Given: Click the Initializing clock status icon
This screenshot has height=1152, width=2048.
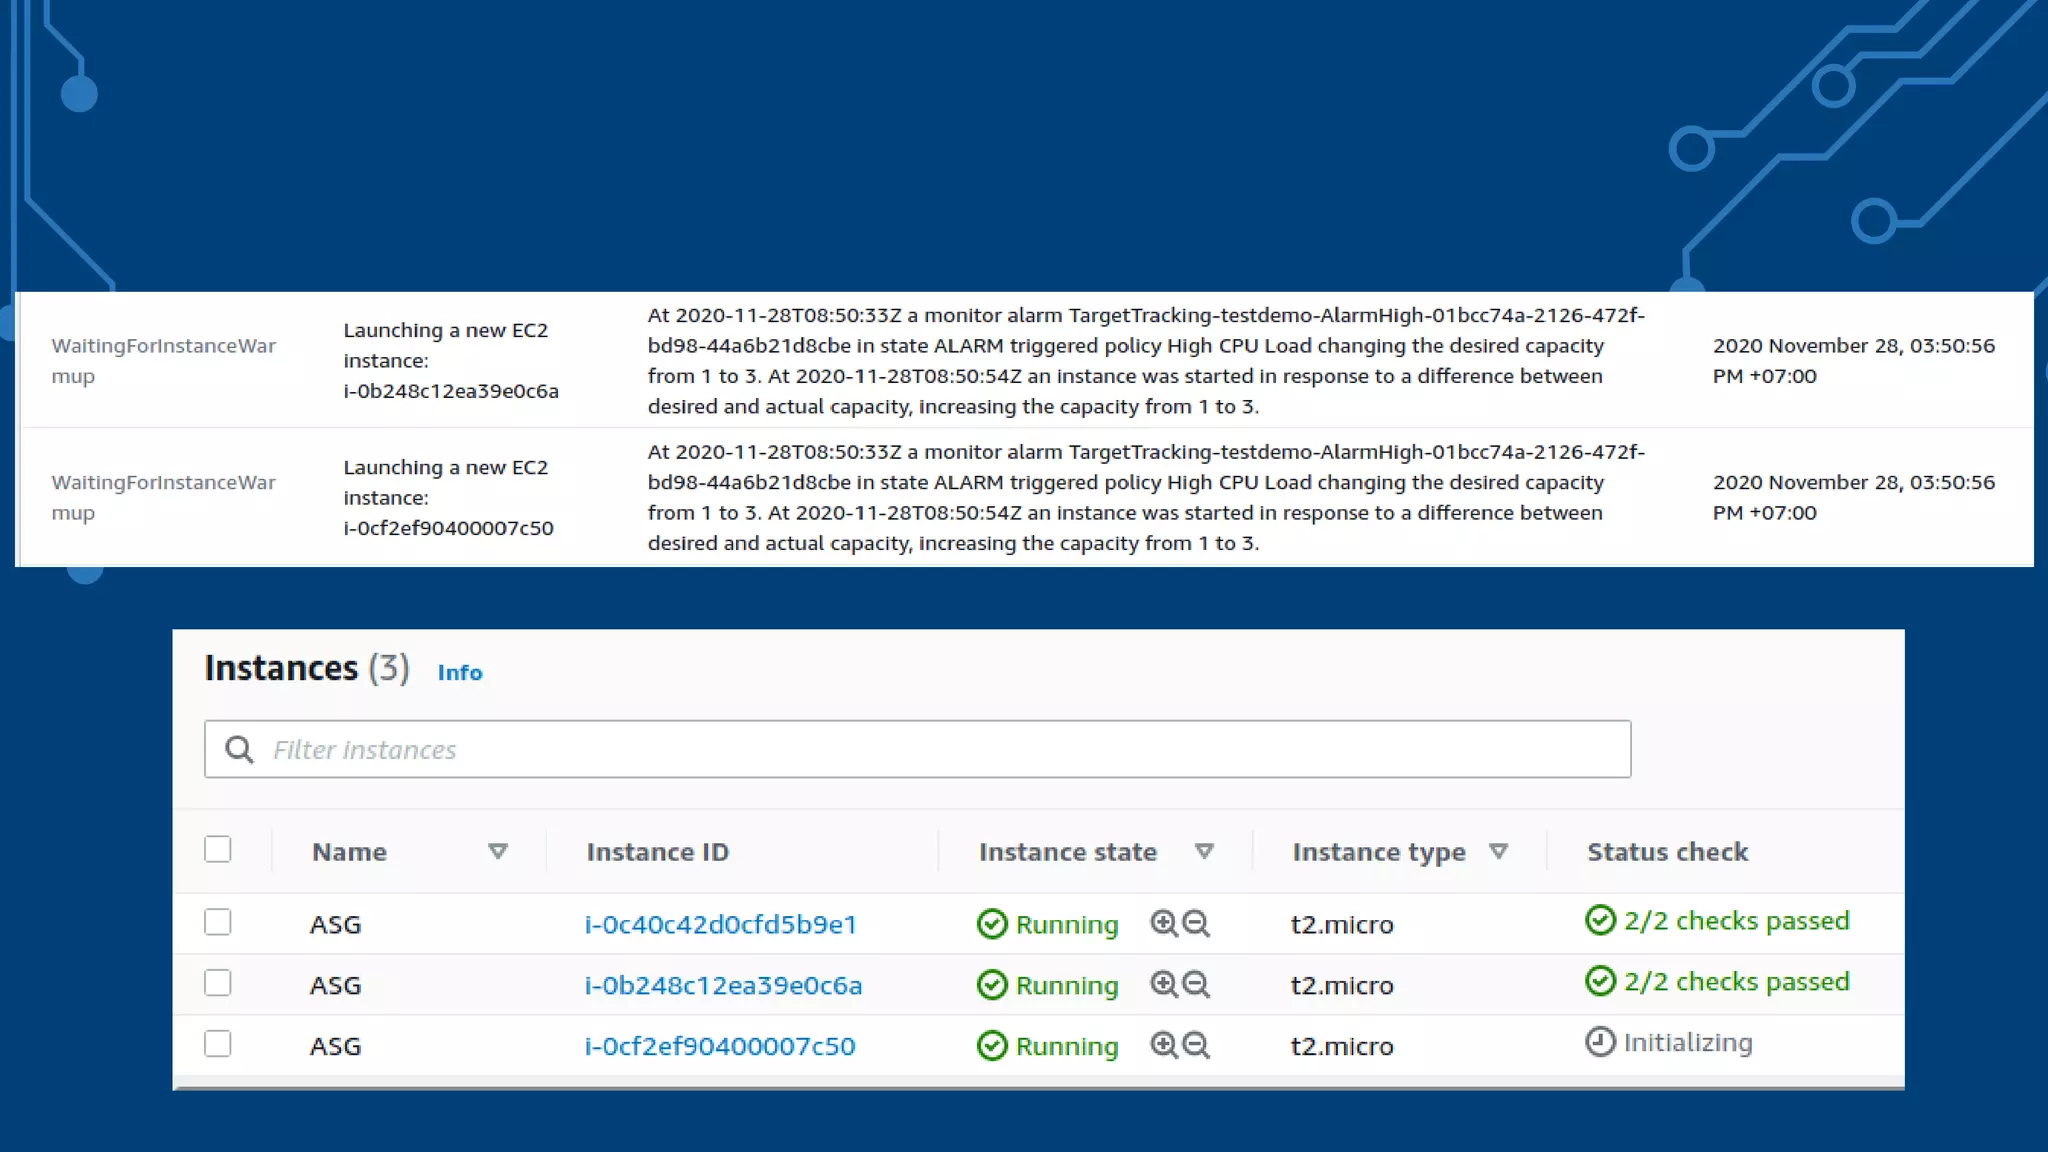Looking at the screenshot, I should pos(1600,1042).
